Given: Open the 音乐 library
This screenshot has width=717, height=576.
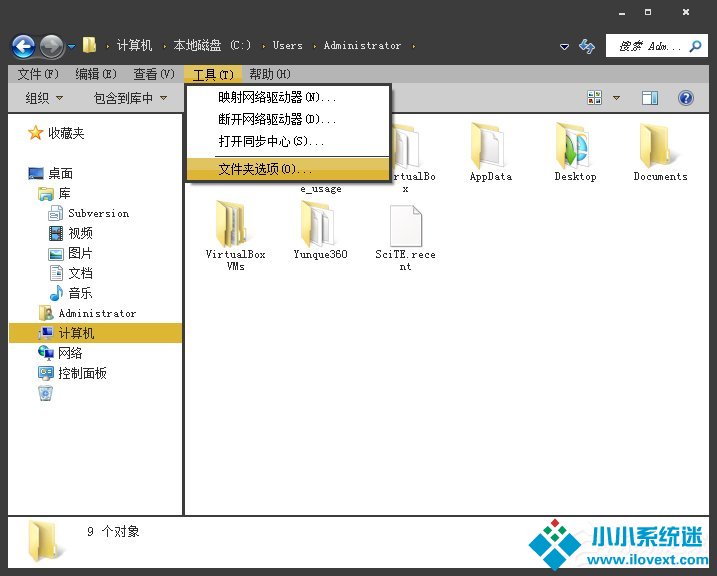Looking at the screenshot, I should click(x=70, y=293).
